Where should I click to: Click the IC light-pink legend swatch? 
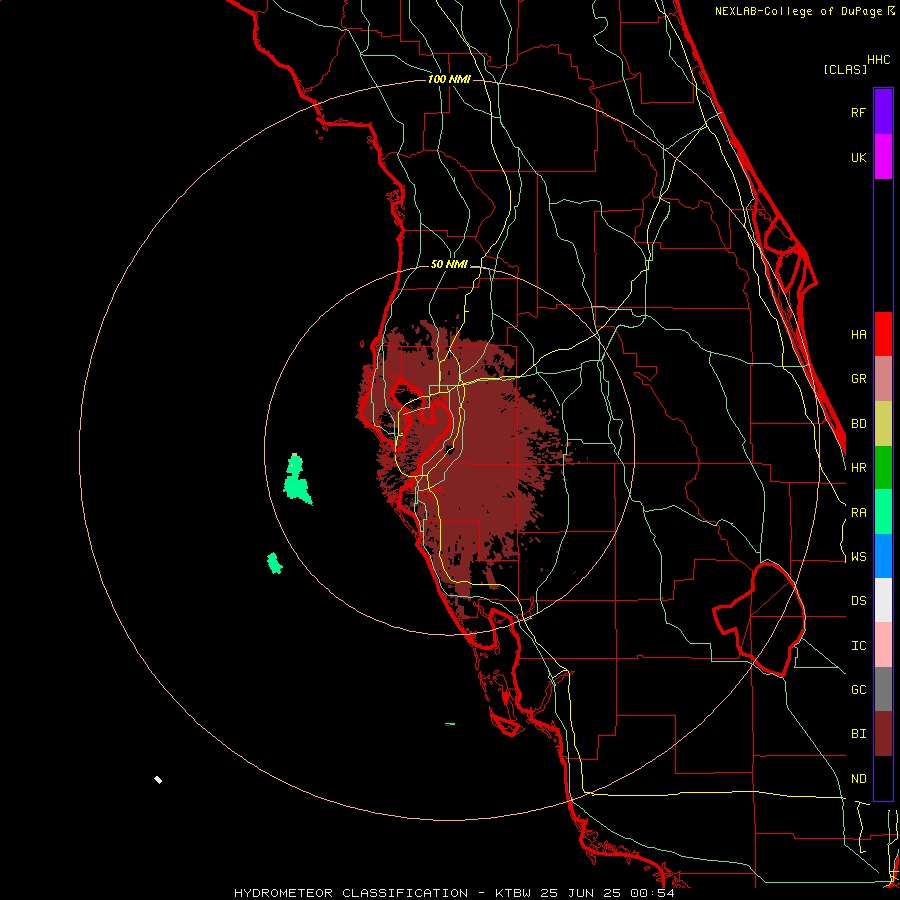[x=883, y=645]
